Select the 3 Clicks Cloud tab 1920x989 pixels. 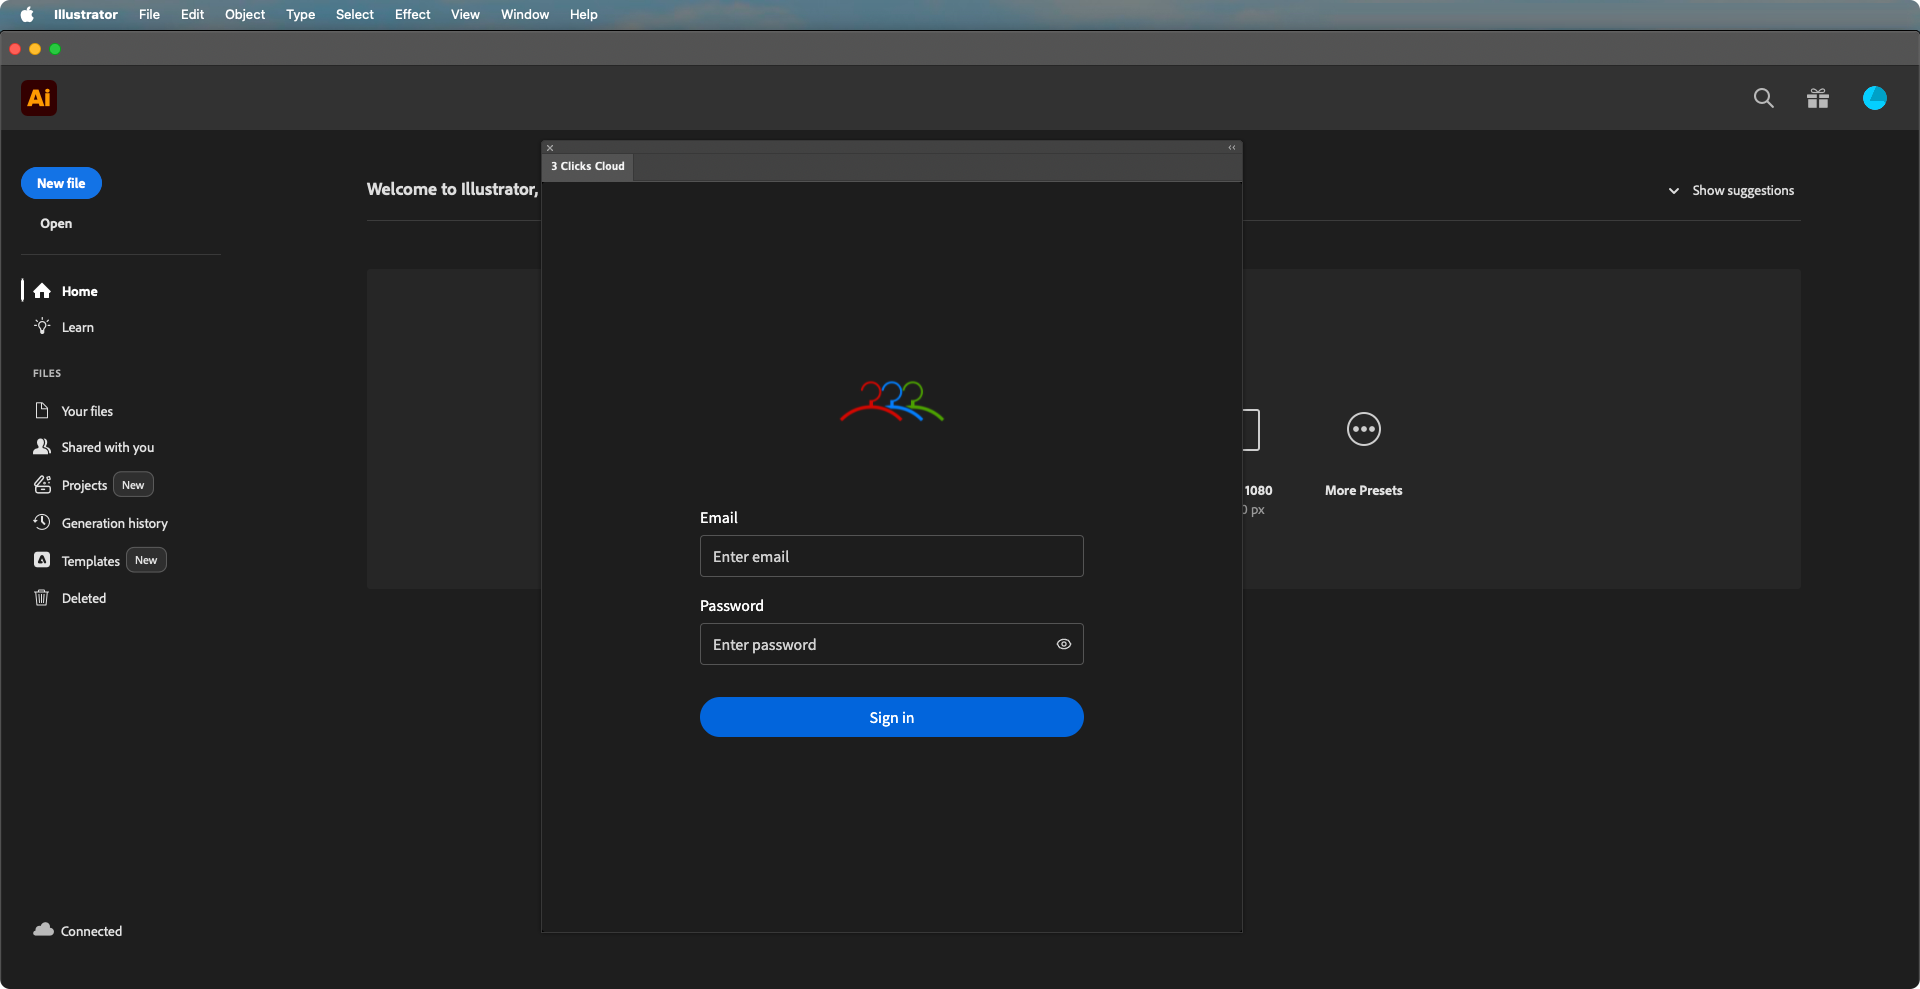[588, 166]
